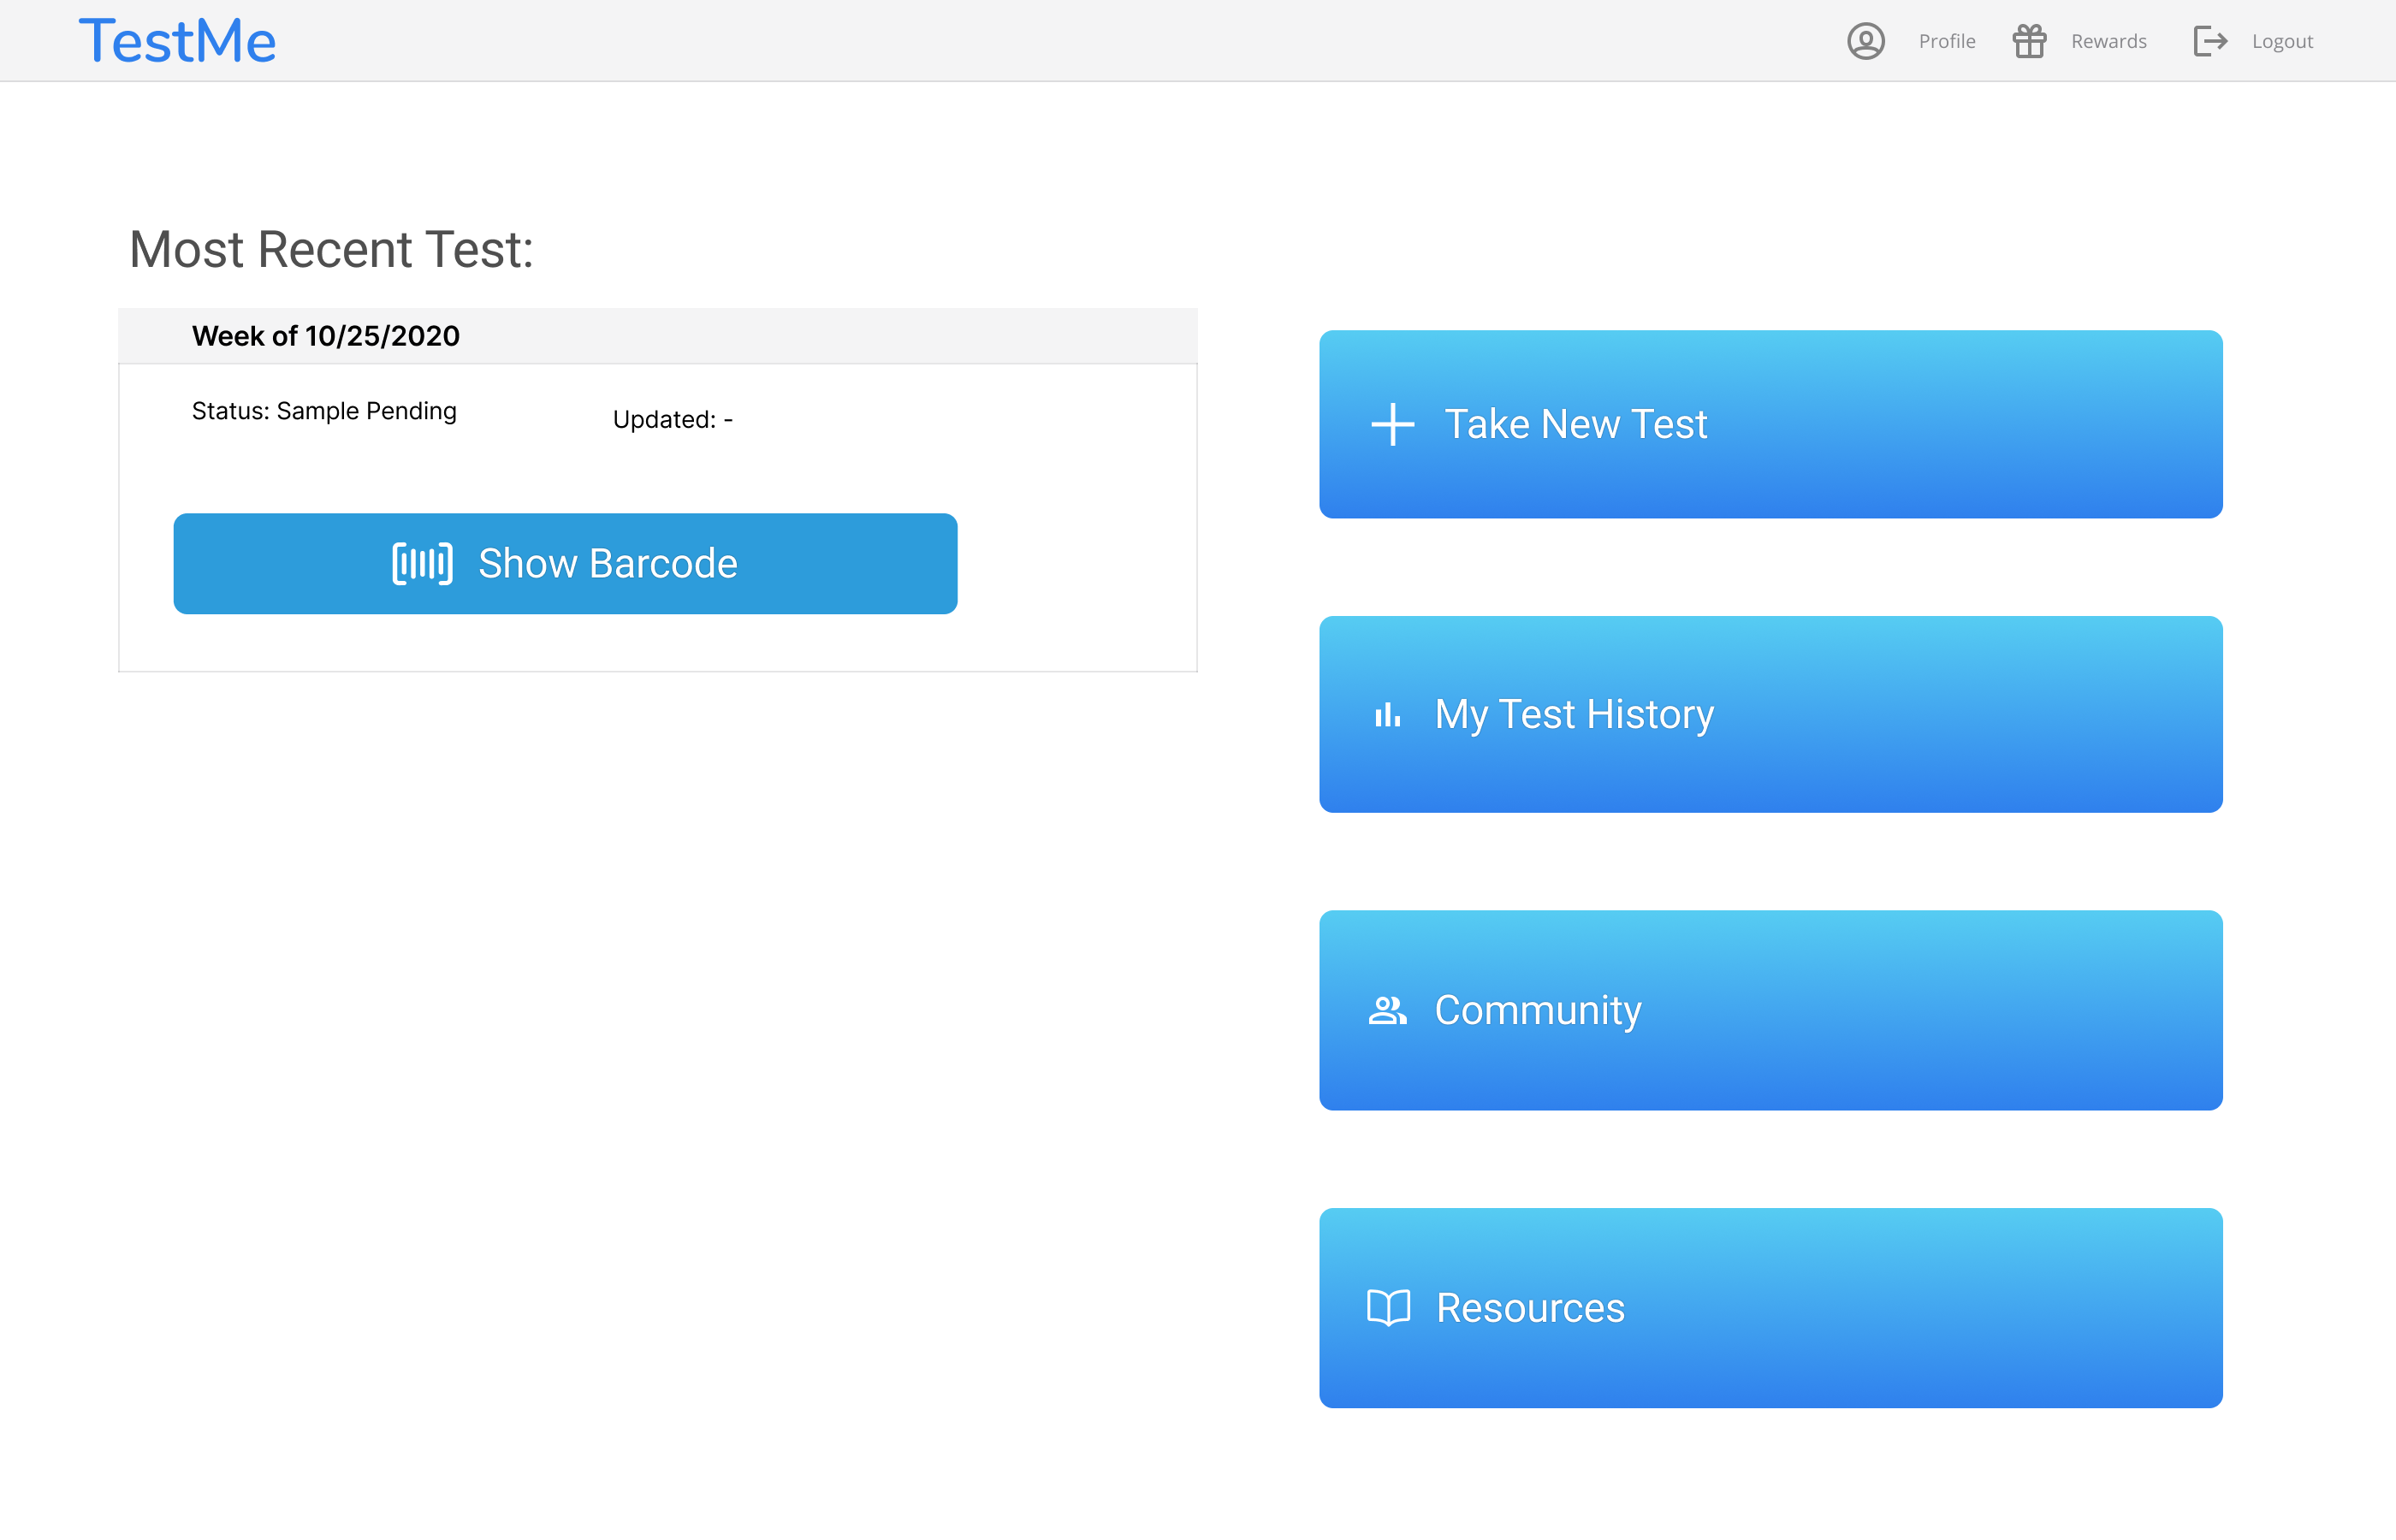Click the Rewards gift icon
This screenshot has width=2396, height=1540.
tap(2029, 41)
